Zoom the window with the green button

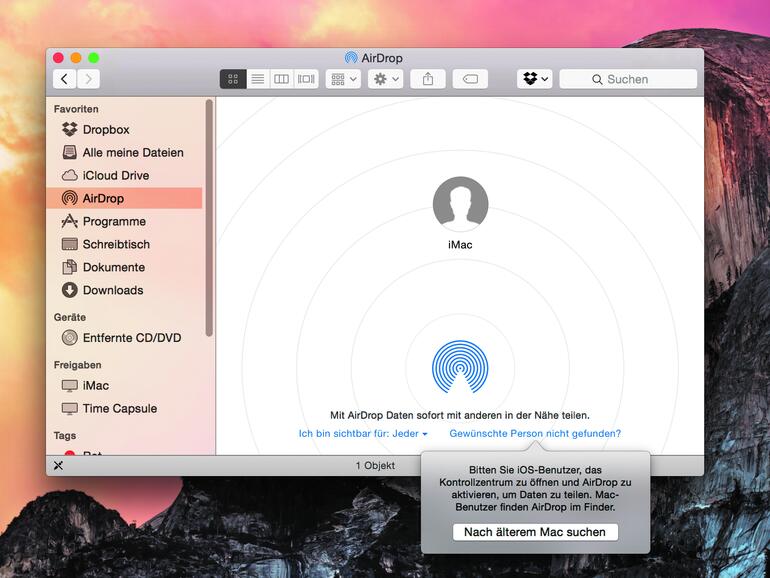pyautogui.click(x=94, y=58)
